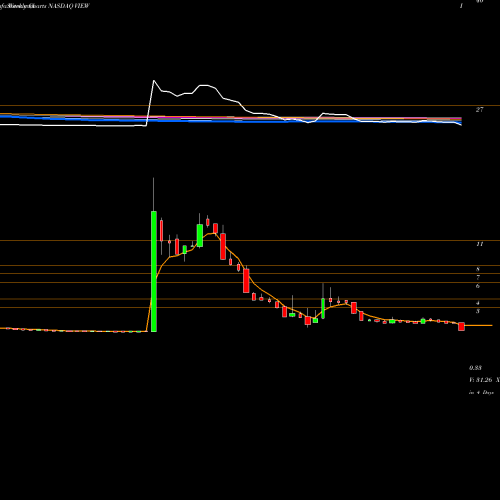
Task: Click the highest peak of the white indicator line
Action: click(x=154, y=81)
